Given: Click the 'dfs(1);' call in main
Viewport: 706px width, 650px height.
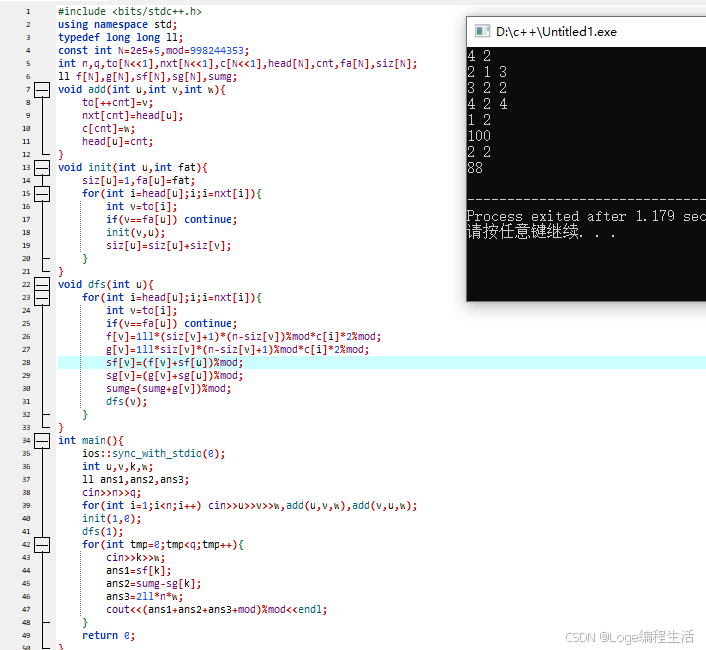Looking at the screenshot, I should point(103,532).
